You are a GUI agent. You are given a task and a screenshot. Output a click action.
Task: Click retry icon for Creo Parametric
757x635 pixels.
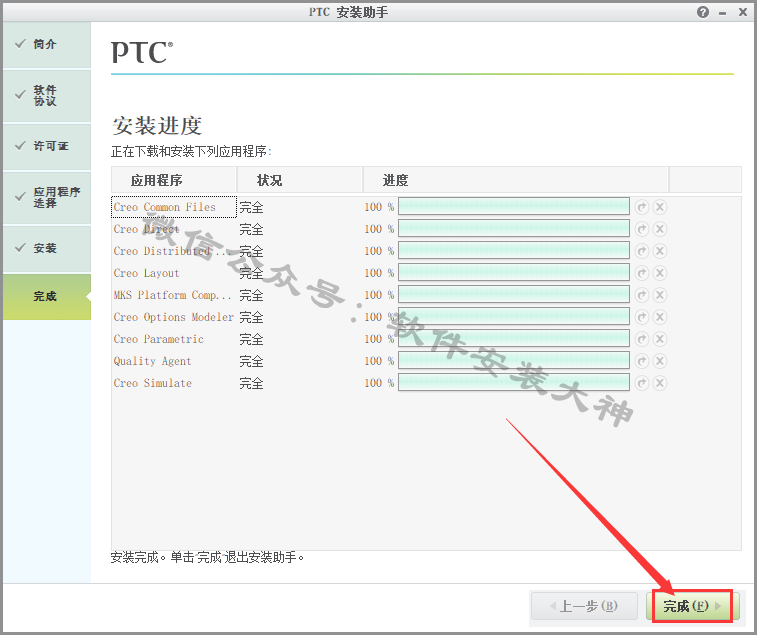pos(641,339)
